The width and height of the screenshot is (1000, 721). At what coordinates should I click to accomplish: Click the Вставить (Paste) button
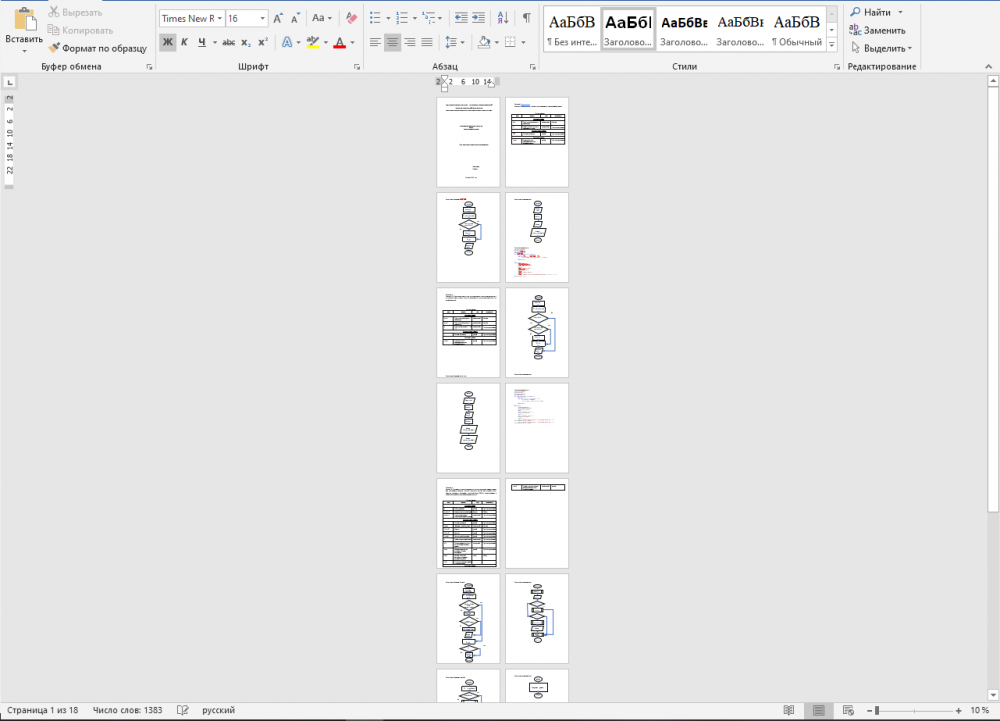pos(24,30)
